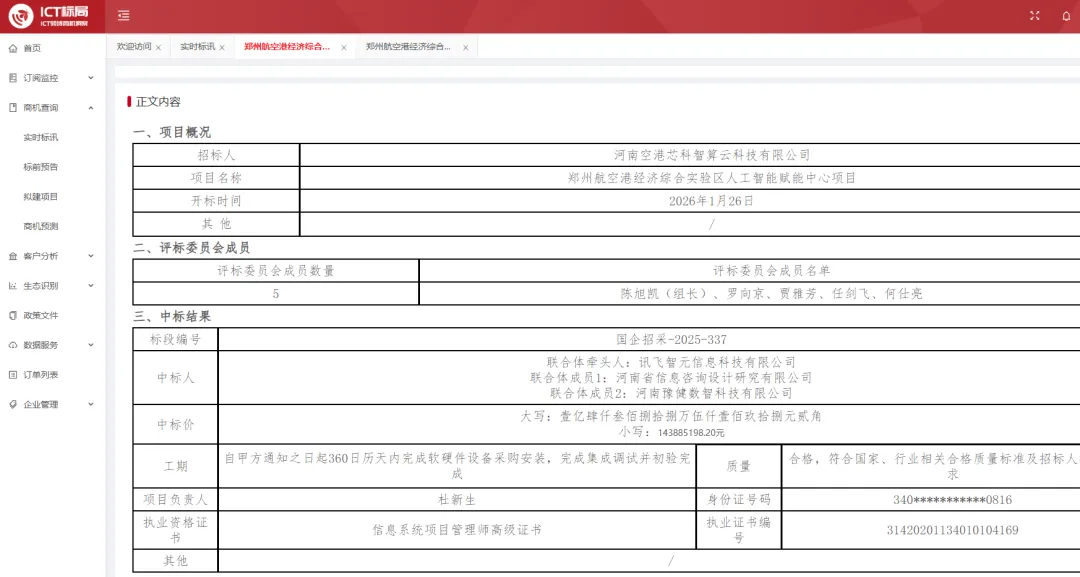Click the 大写 bid price line

click(672, 417)
